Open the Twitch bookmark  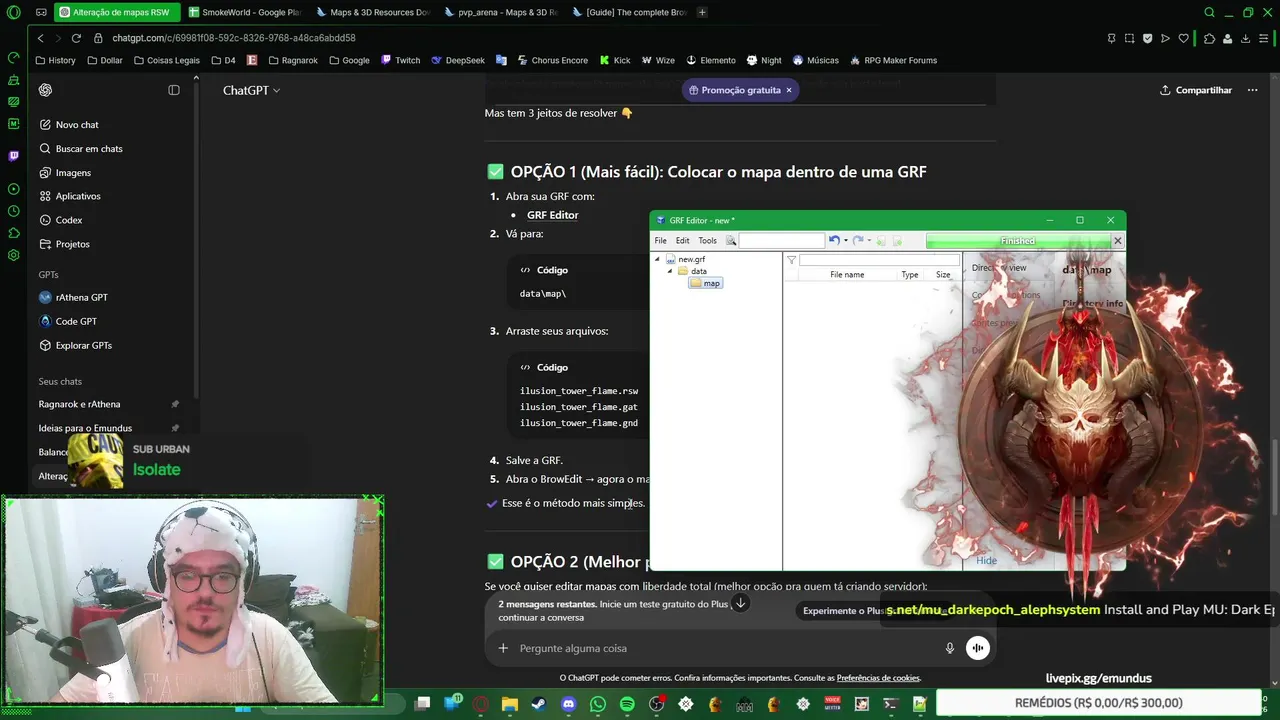click(400, 60)
